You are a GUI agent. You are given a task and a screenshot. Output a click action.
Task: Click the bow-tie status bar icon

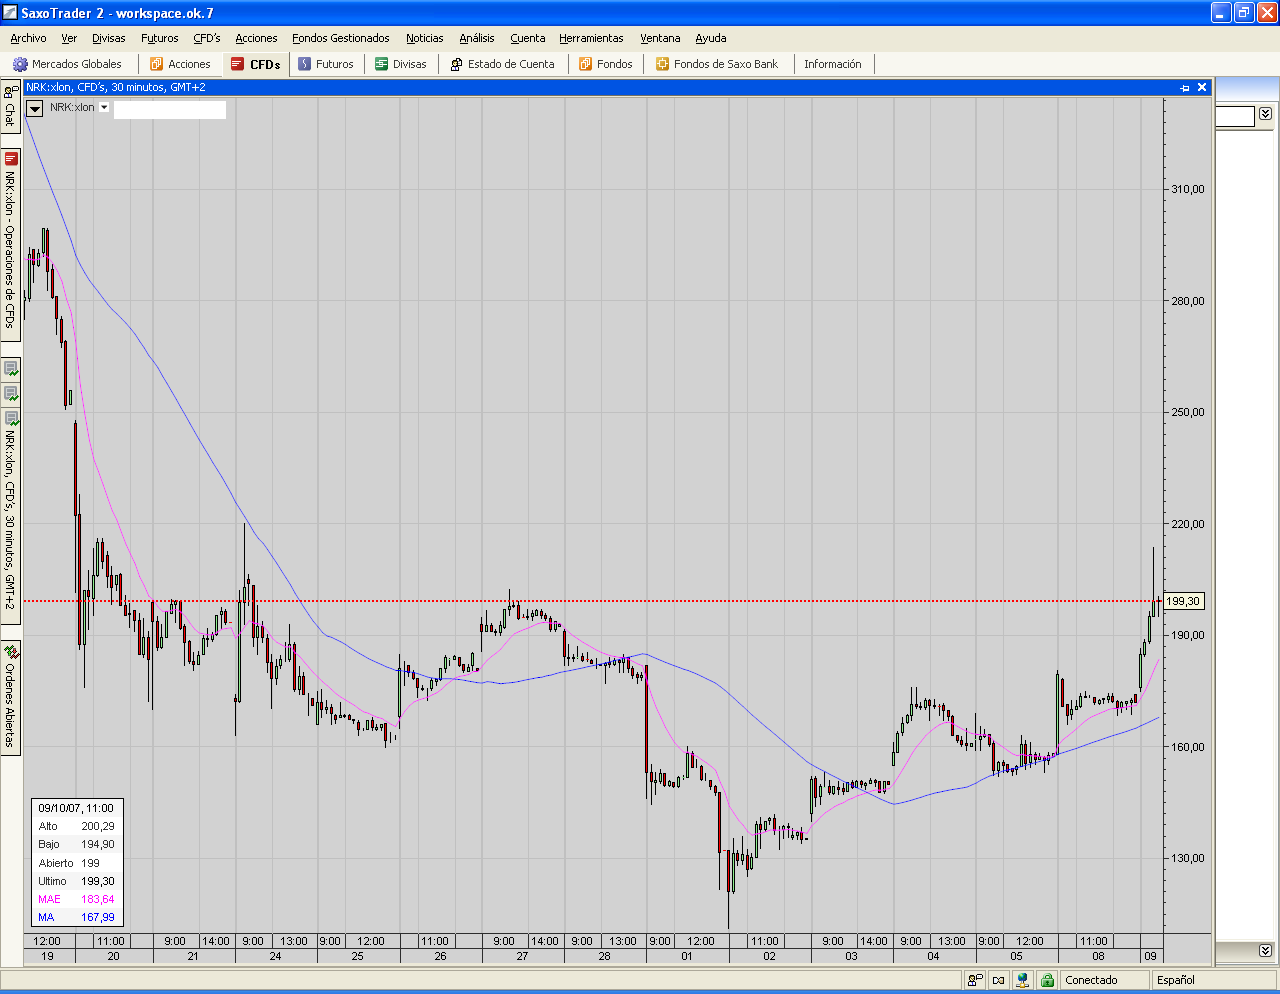[x=999, y=980]
